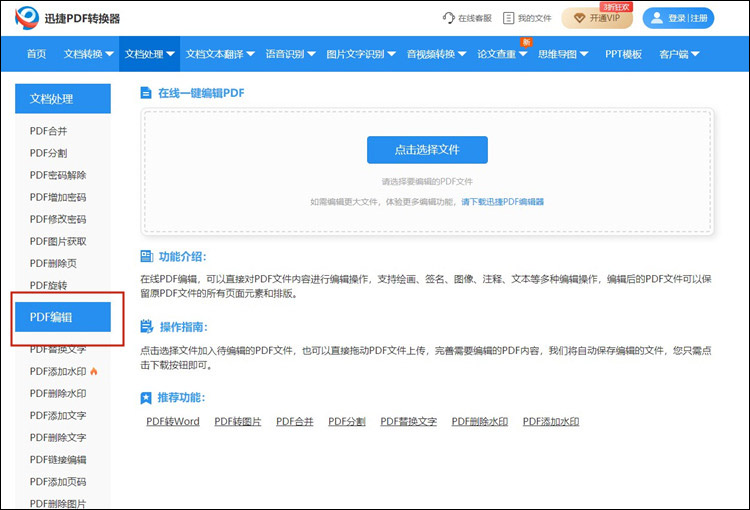Click the 文档处理 sidebar header
This screenshot has width=750, height=510.
tap(63, 99)
